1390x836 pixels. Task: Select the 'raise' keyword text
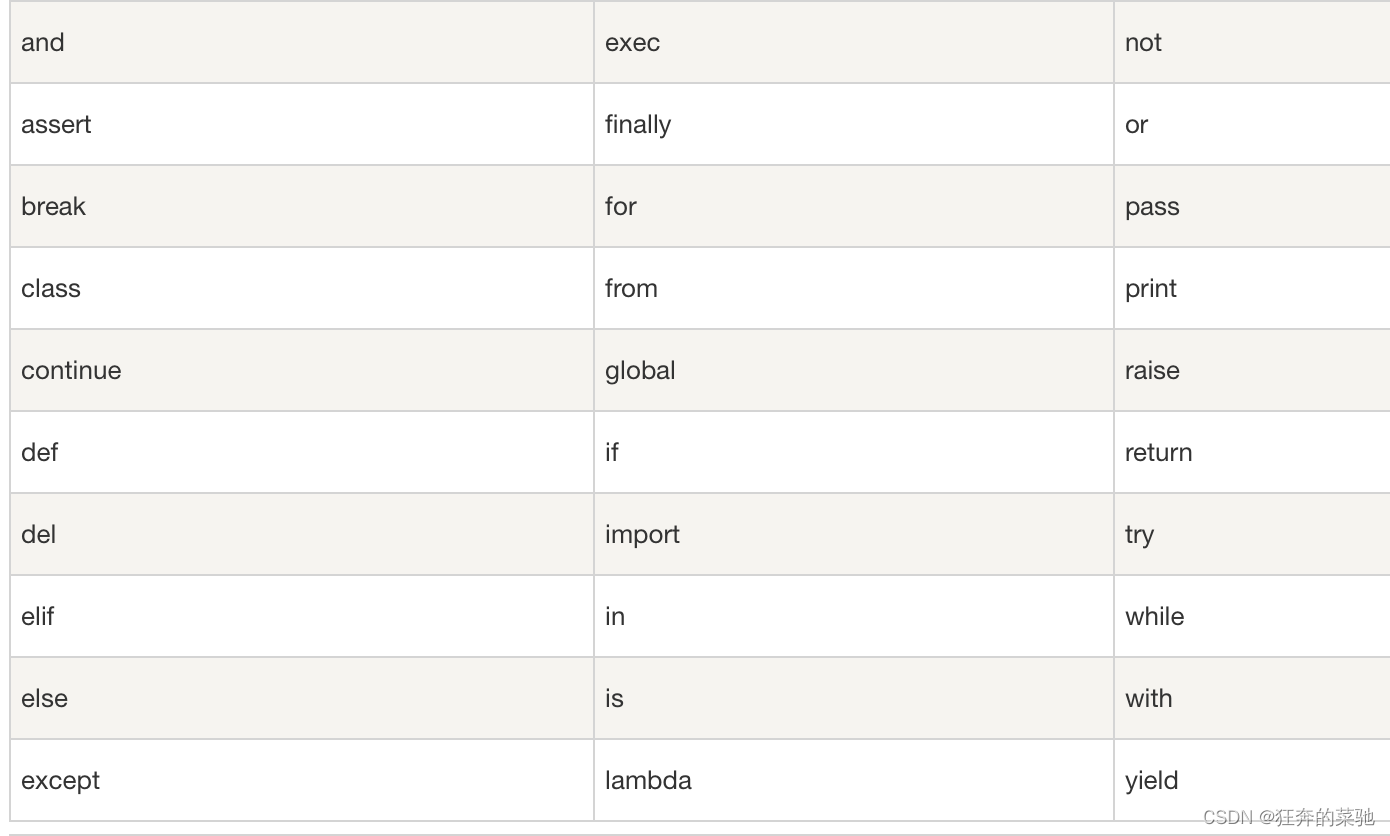(1152, 371)
